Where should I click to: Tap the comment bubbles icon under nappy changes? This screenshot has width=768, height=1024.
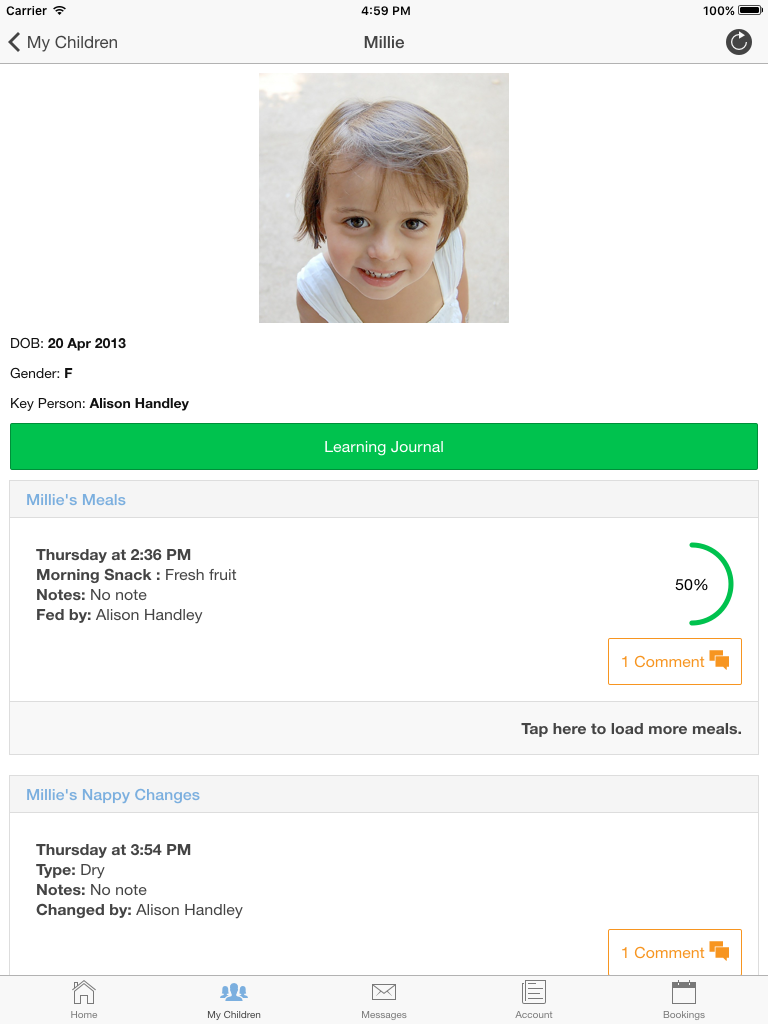[719, 951]
